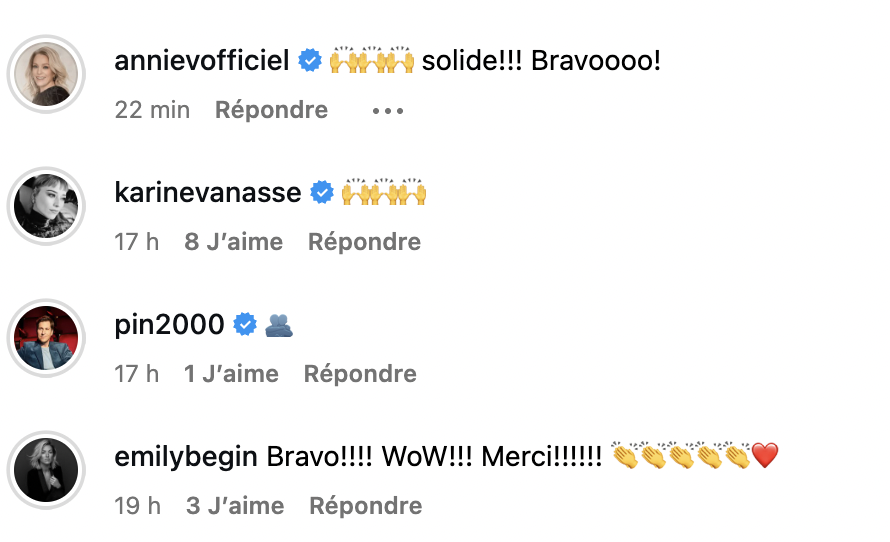Visit emilybegin's profile via username

click(188, 458)
